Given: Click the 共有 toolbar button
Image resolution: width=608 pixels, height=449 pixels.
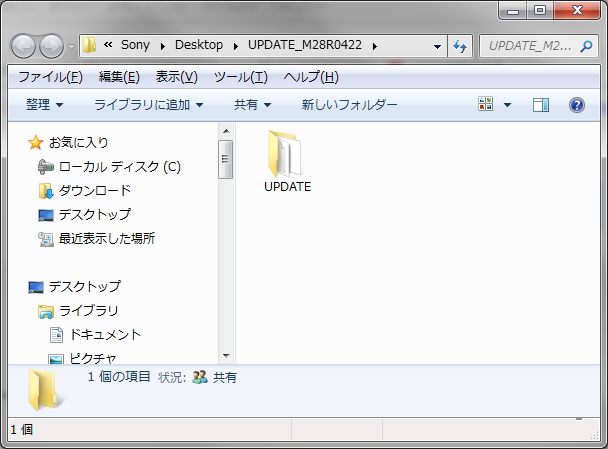Looking at the screenshot, I should (x=252, y=105).
